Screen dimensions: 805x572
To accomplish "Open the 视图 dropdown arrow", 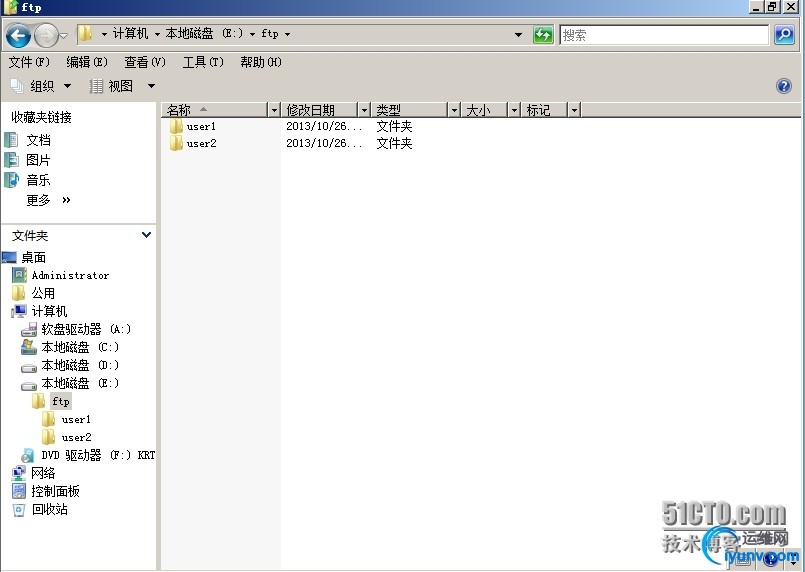I will 151,86.
